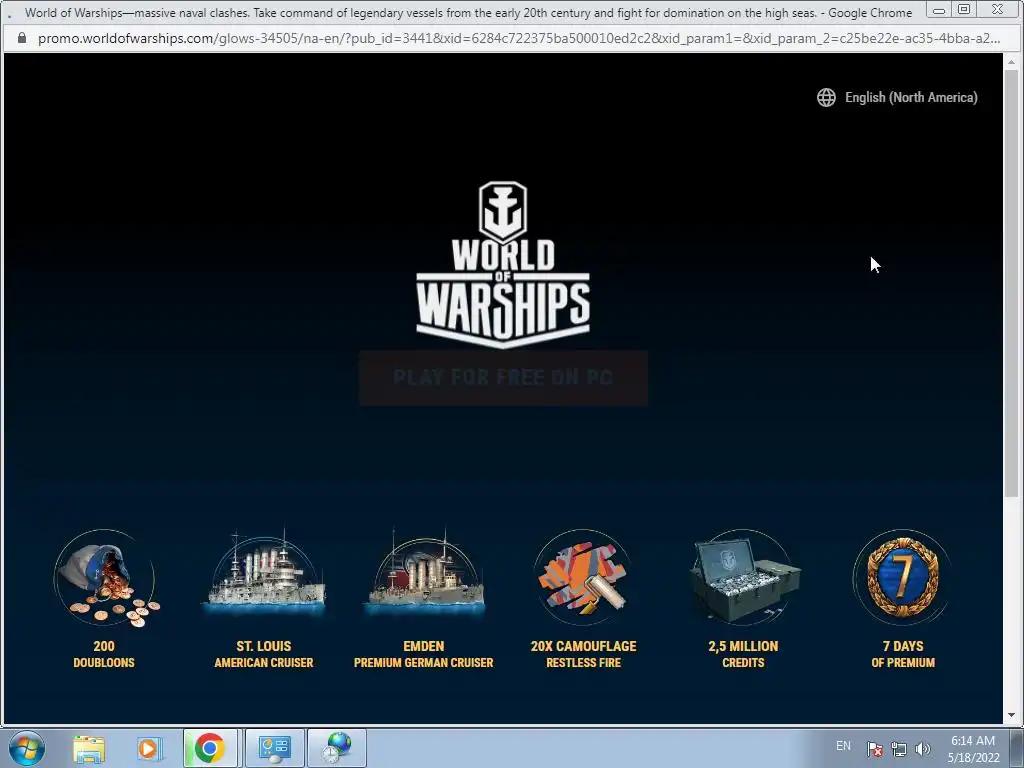Click the Play For Free On PC button
The image size is (1024, 768).
(x=503, y=377)
